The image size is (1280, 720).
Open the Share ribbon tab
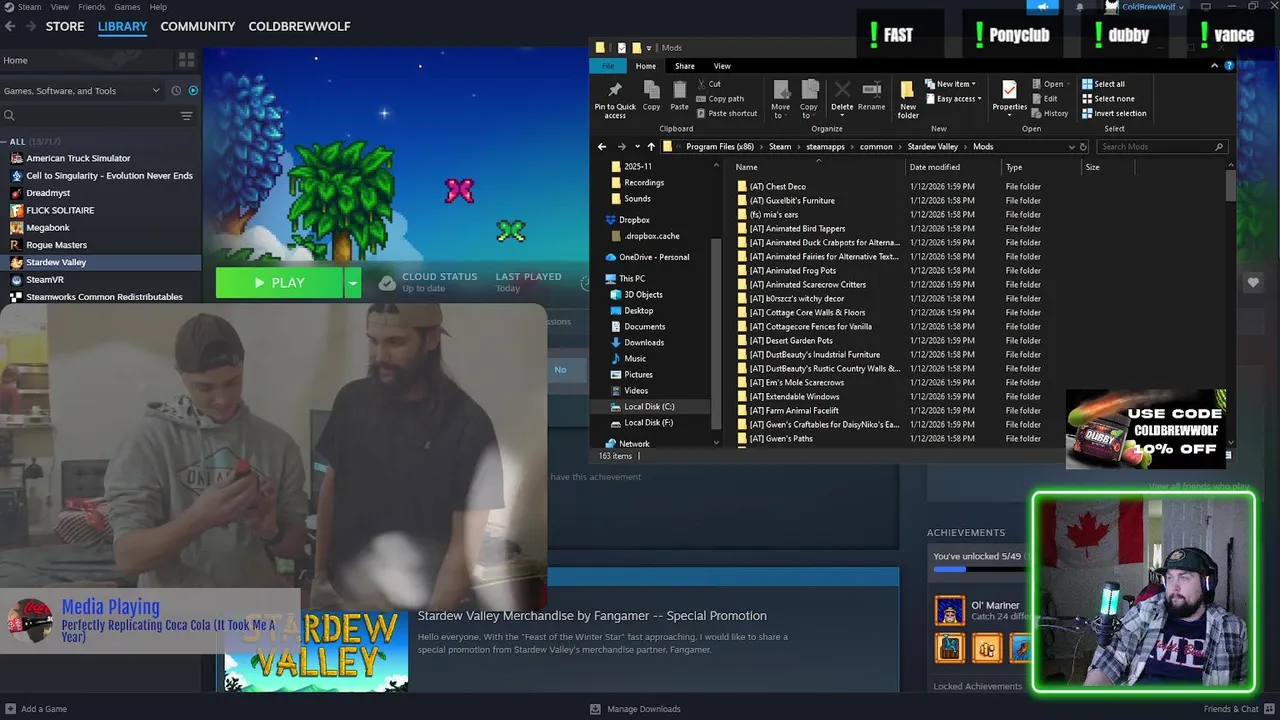[x=684, y=66]
